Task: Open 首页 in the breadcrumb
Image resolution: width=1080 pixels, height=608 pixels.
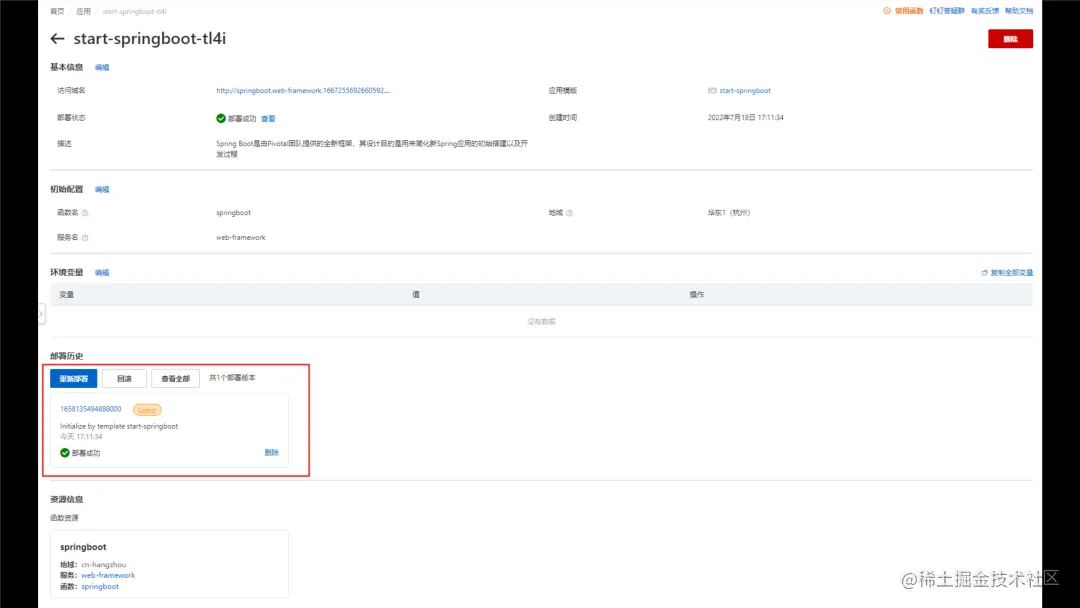Action: click(x=57, y=11)
